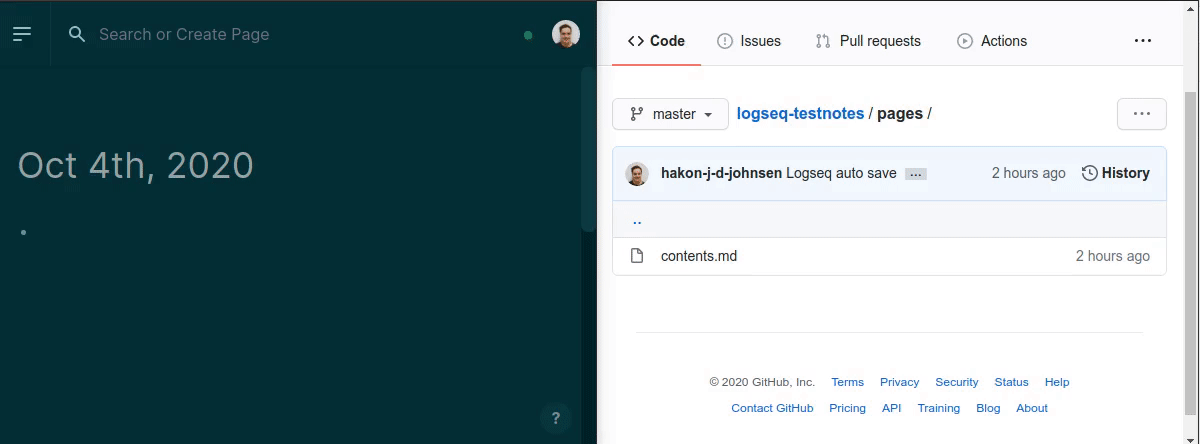The width and height of the screenshot is (1200, 444).
Task: Open the Pull requests tab
Action: [x=868, y=41]
